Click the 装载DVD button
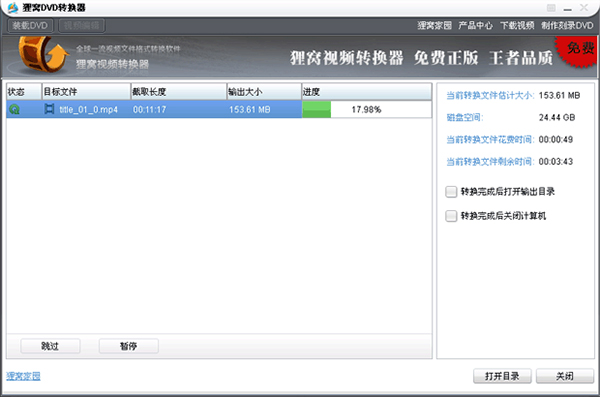600x397 pixels. click(x=30, y=26)
